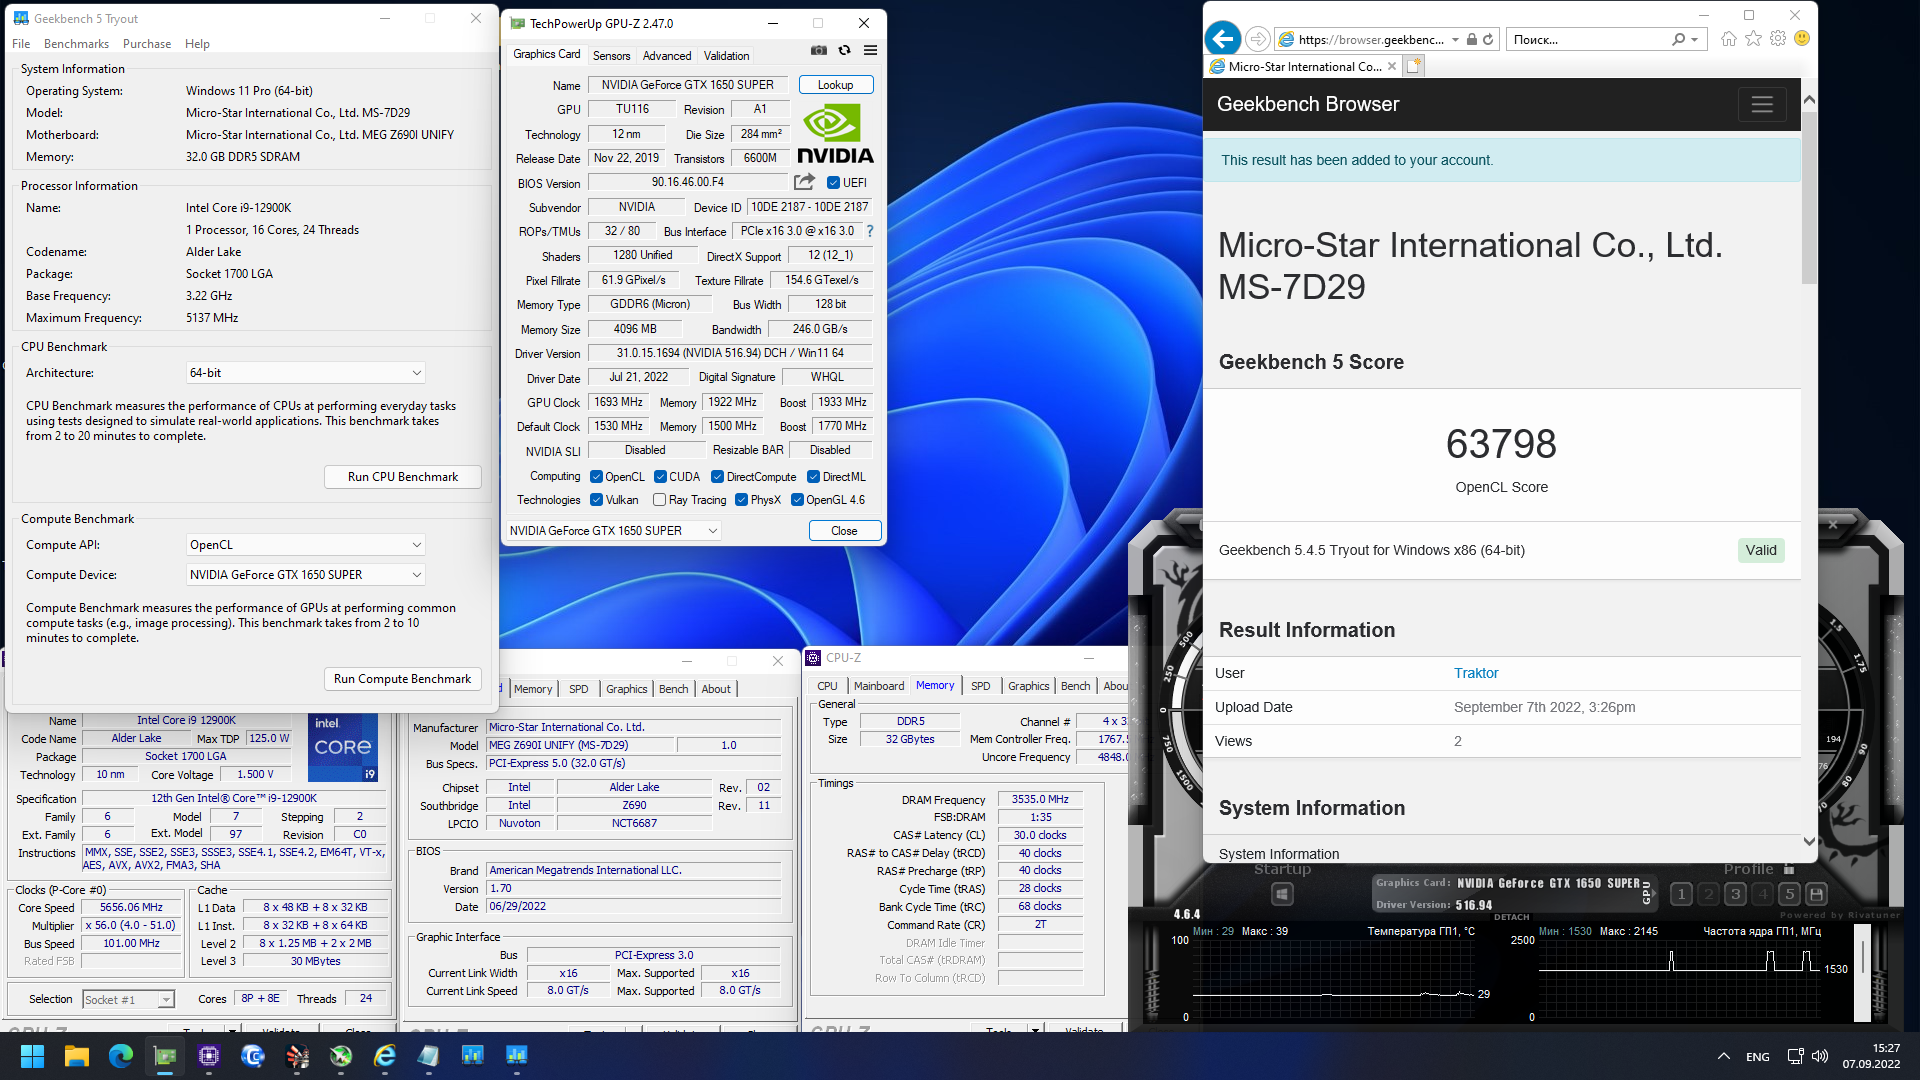Click the browser search magnifier icon
The width and height of the screenshot is (1920, 1080).
click(1678, 40)
